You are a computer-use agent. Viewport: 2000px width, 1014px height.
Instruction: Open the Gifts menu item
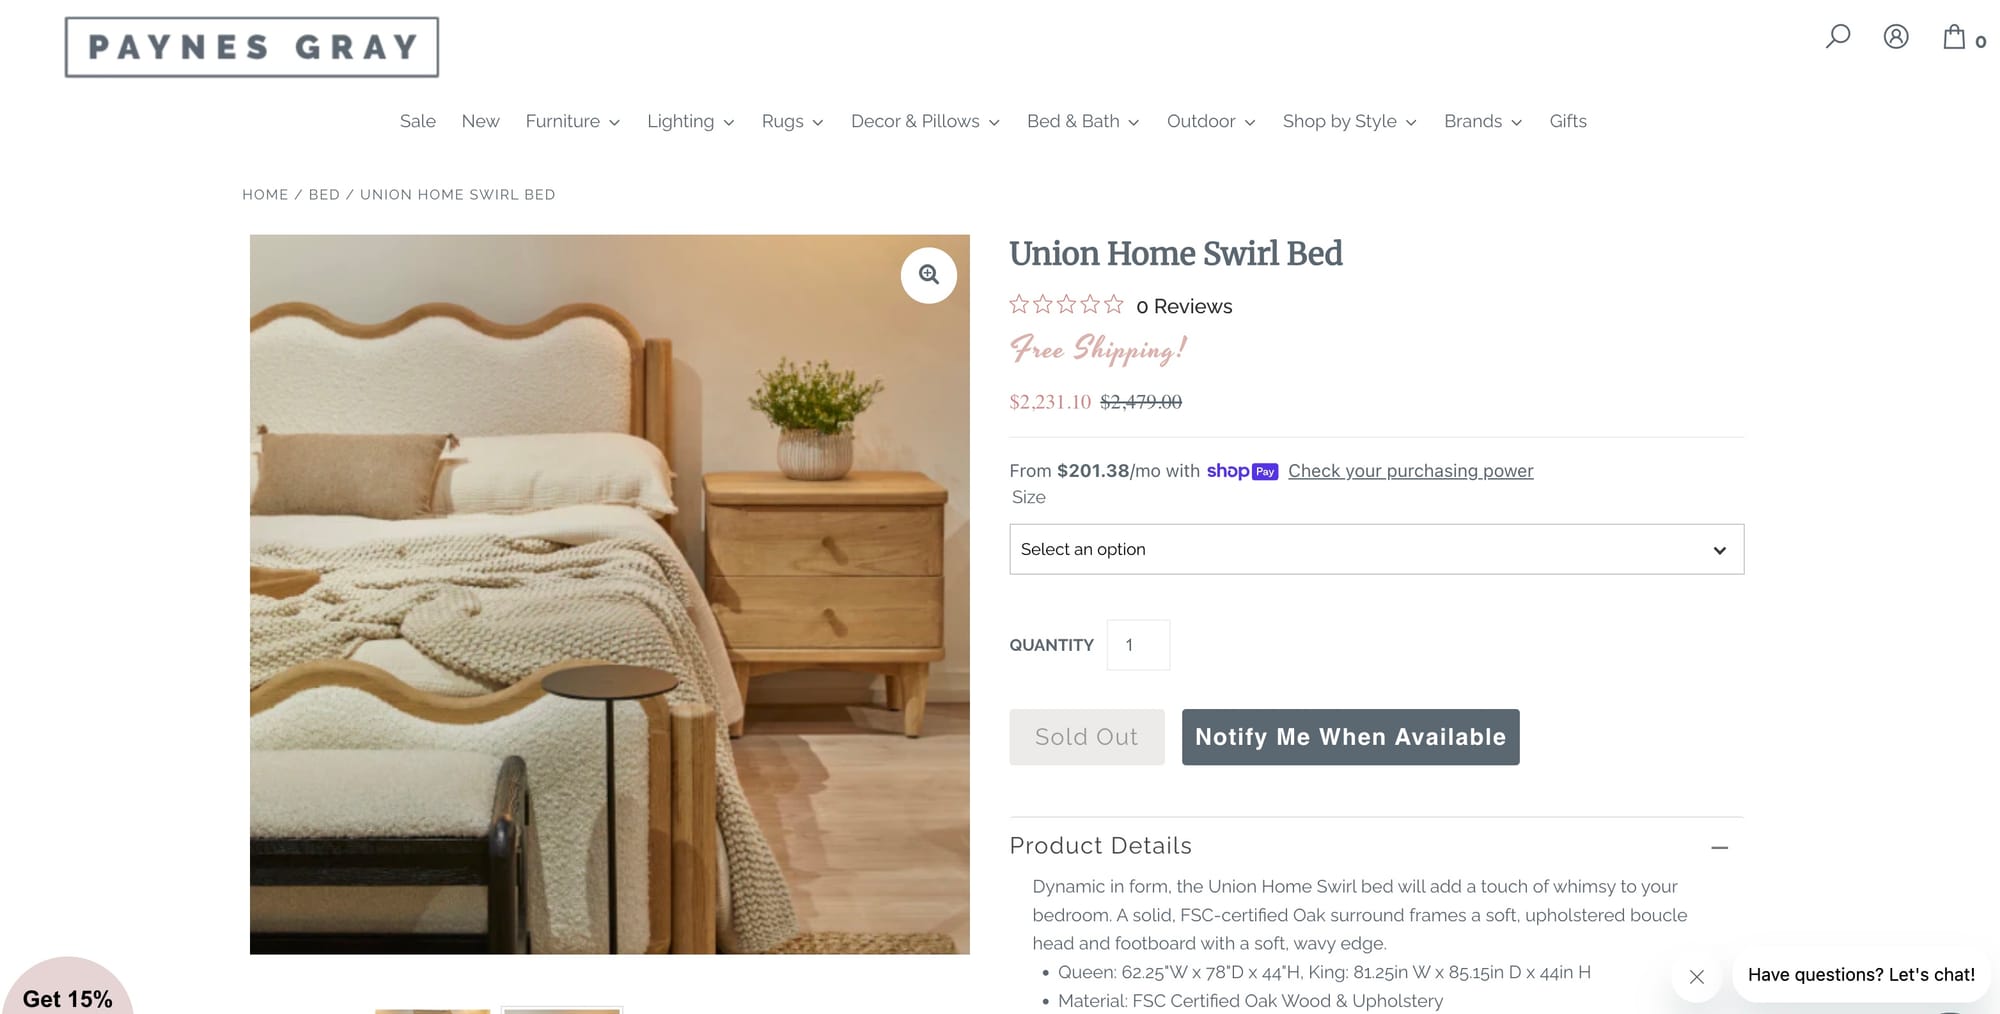click(1568, 121)
